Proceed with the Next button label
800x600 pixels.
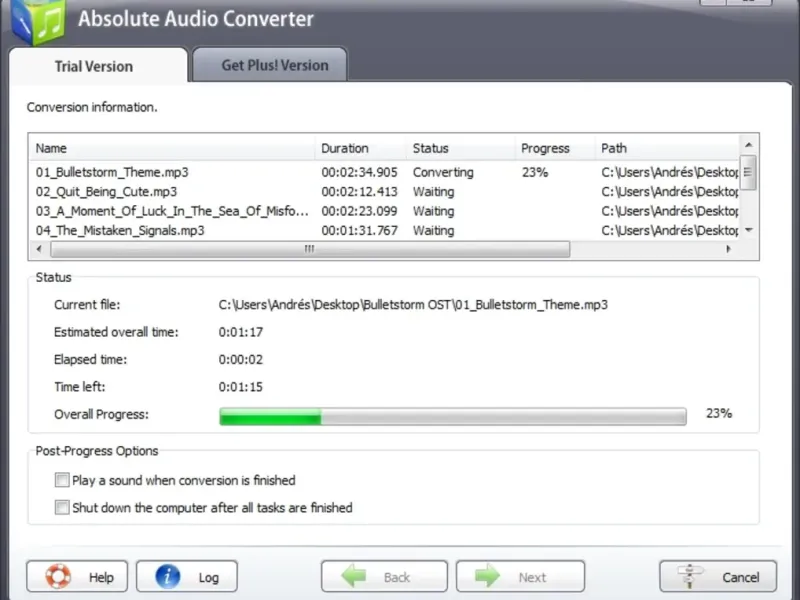[x=532, y=578]
